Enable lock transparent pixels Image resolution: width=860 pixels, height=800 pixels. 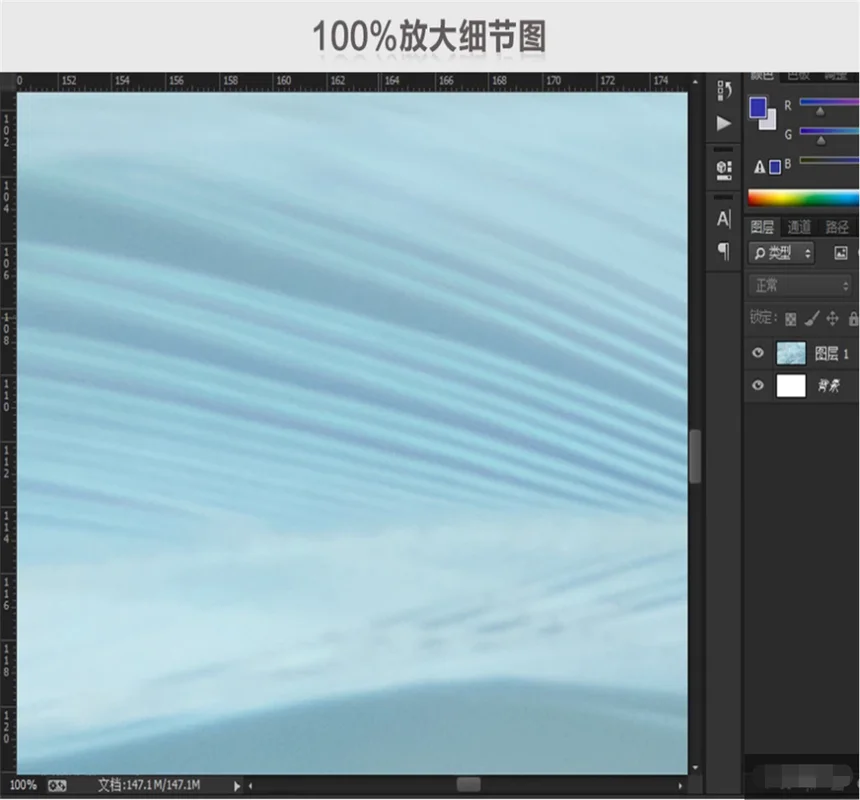[x=790, y=319]
